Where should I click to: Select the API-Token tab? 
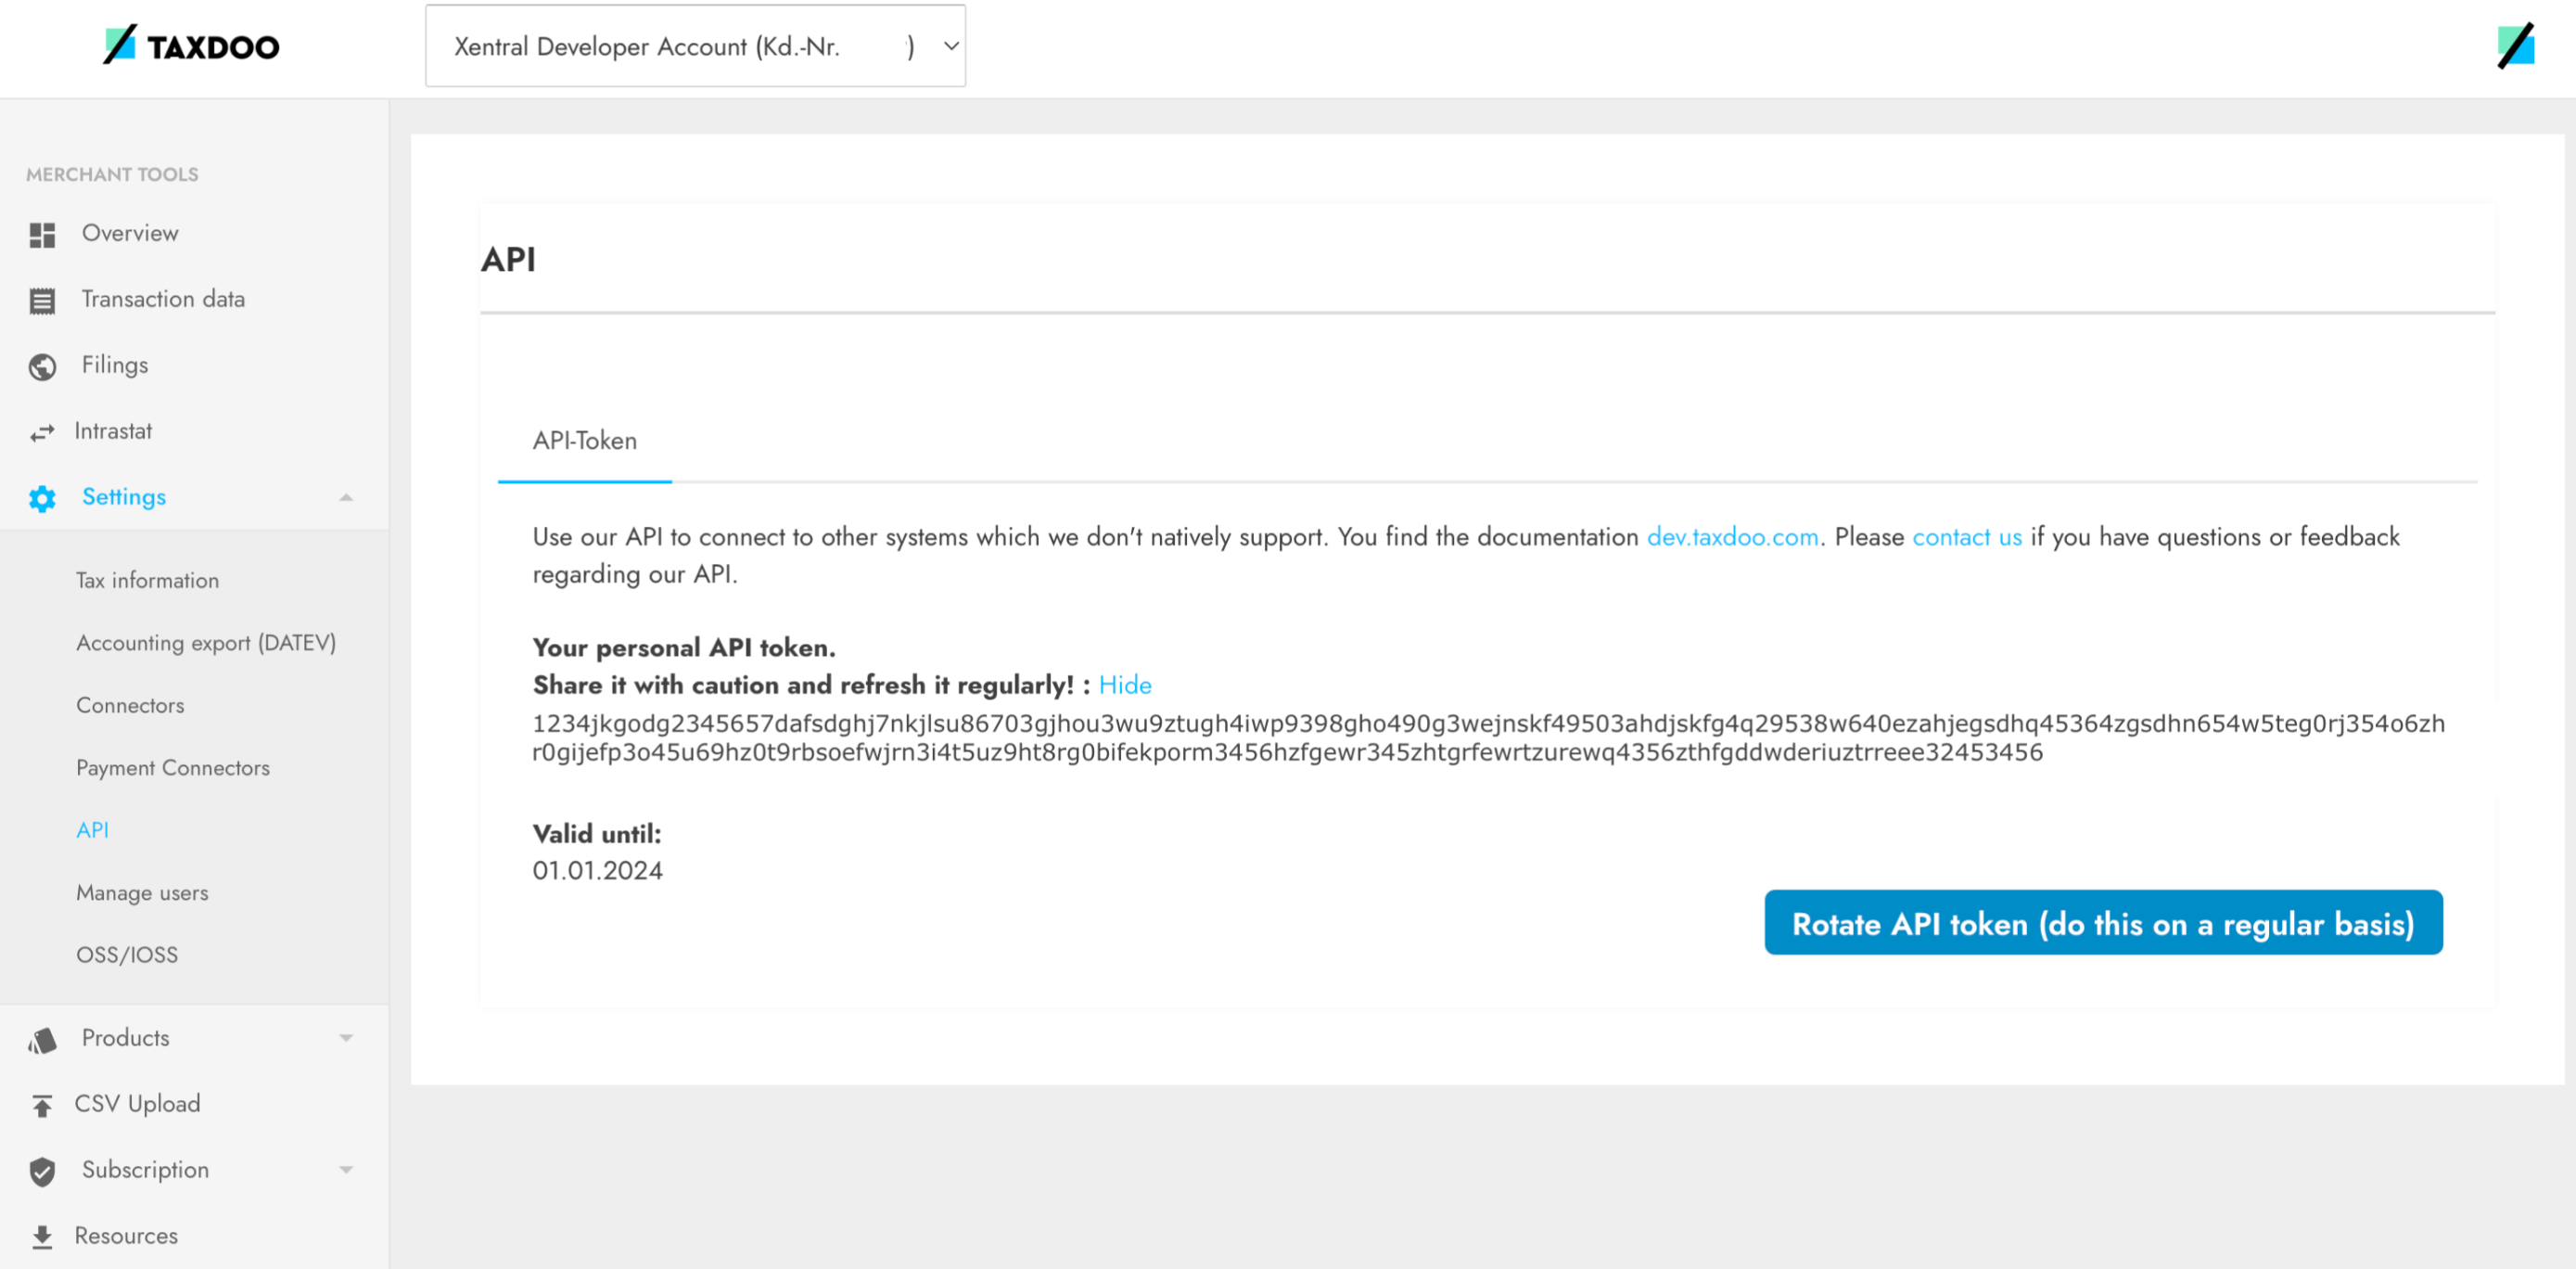pos(584,441)
